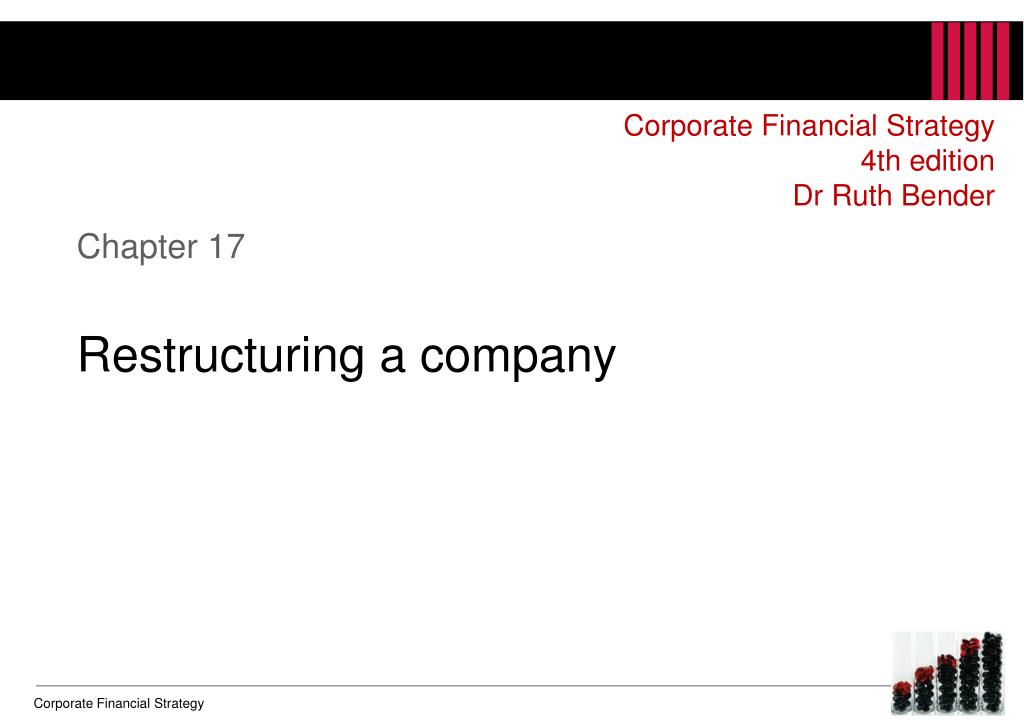The height and width of the screenshot is (724, 1024).
Task: Select the rightmost red stripe in banner
Action: click(x=1004, y=61)
